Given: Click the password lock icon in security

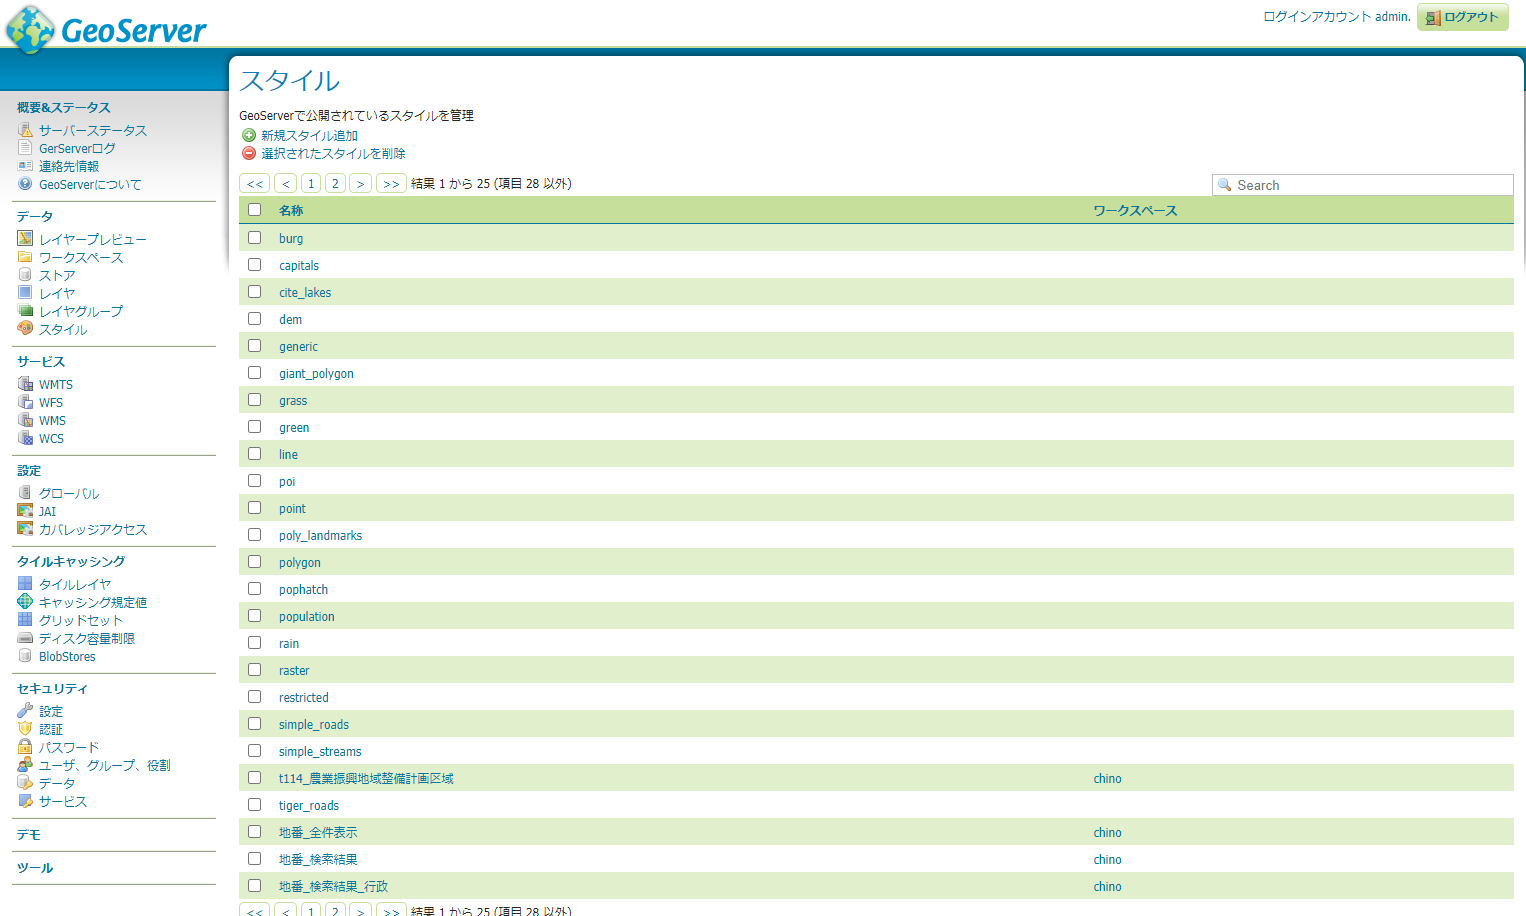Looking at the screenshot, I should [25, 747].
